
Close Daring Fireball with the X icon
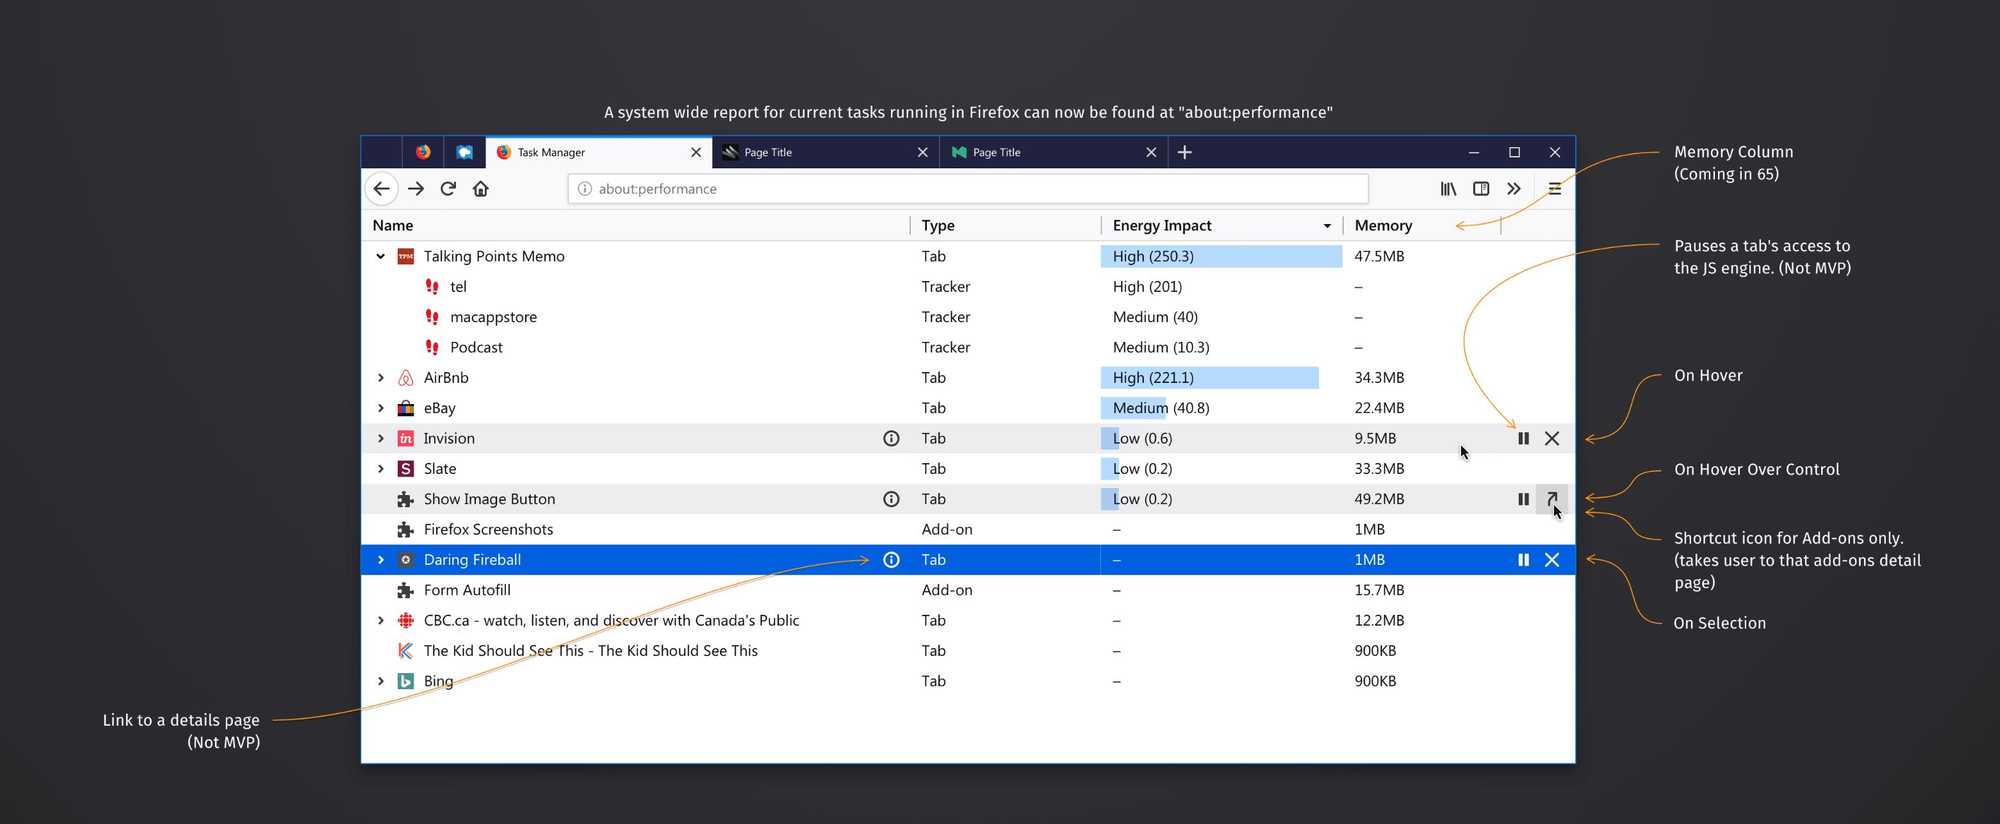coord(1552,560)
